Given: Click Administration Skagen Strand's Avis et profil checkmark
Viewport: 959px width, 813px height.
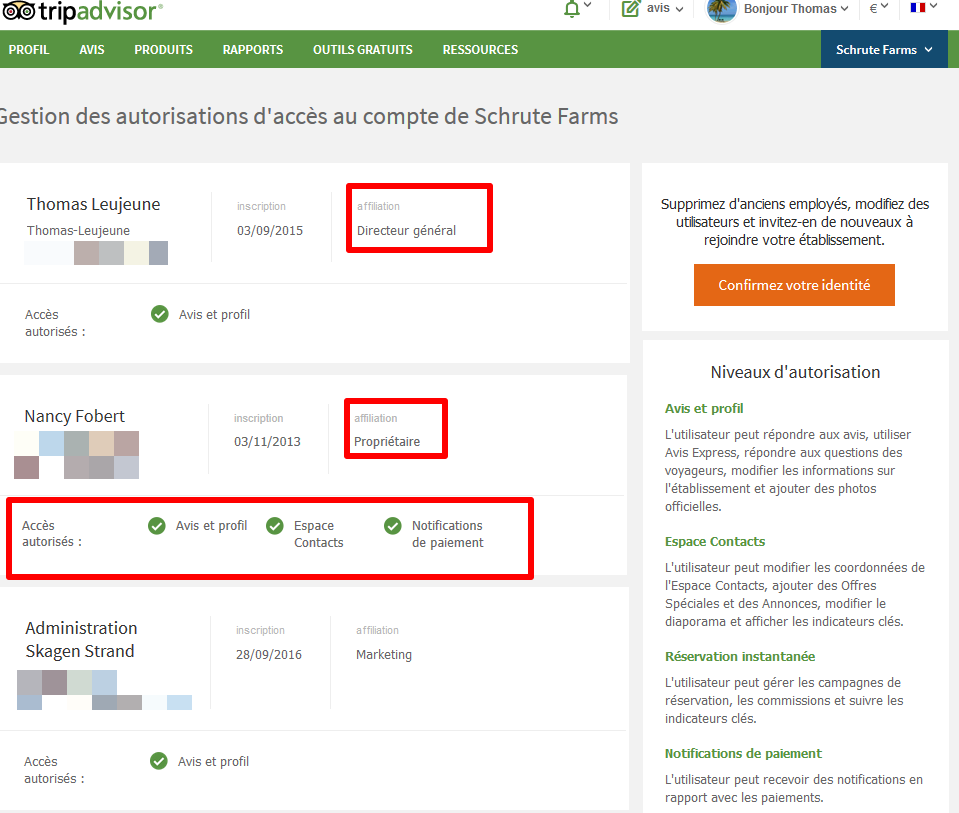Looking at the screenshot, I should (x=159, y=761).
